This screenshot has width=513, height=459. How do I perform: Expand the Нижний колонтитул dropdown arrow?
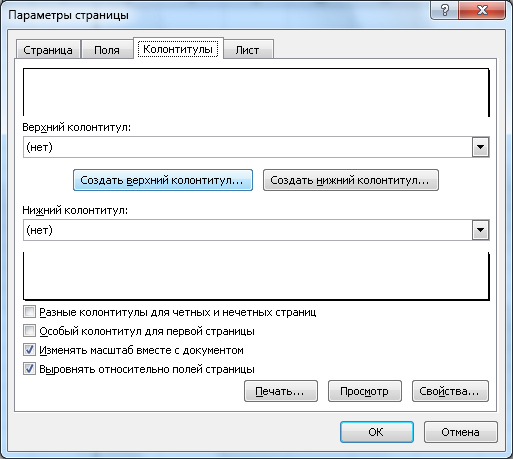point(480,230)
